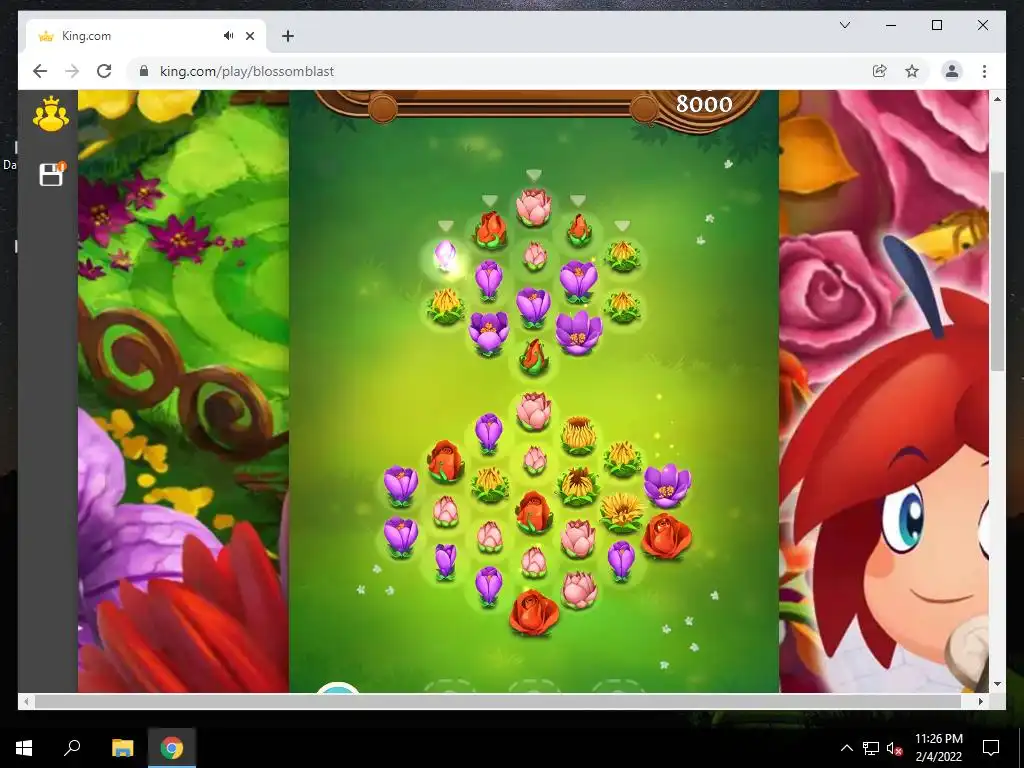Open the saved games icon in sidebar
The width and height of the screenshot is (1024, 768).
click(x=52, y=174)
